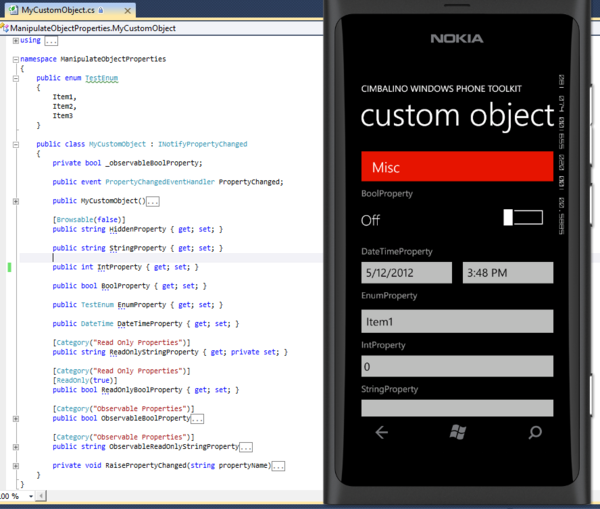Image resolution: width=600 pixels, height=509 pixels.
Task: Click the Item2 enum member
Action: (x=64, y=106)
